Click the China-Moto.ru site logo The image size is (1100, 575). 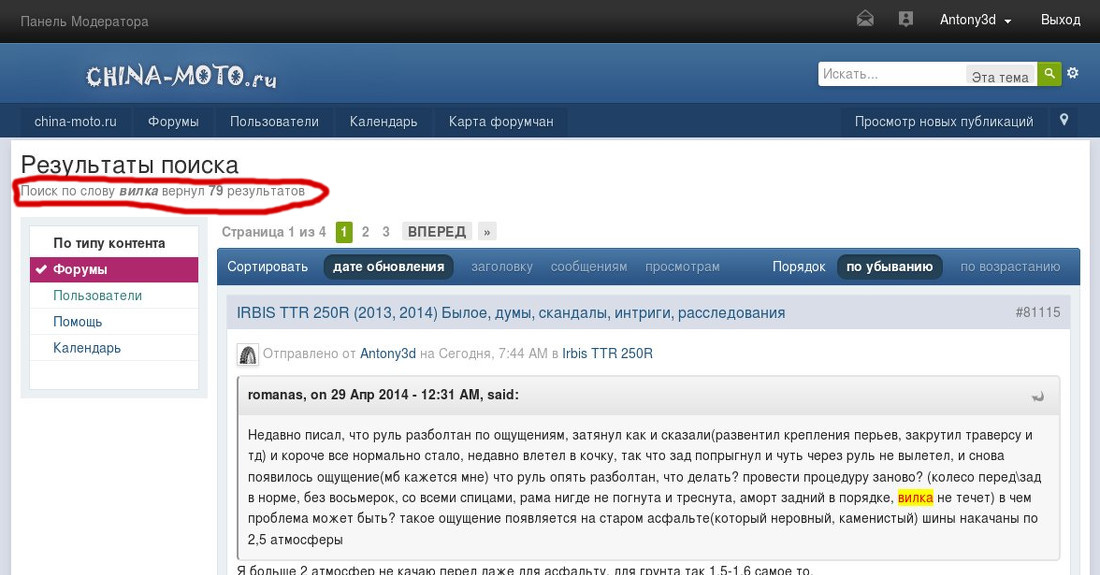tap(181, 76)
